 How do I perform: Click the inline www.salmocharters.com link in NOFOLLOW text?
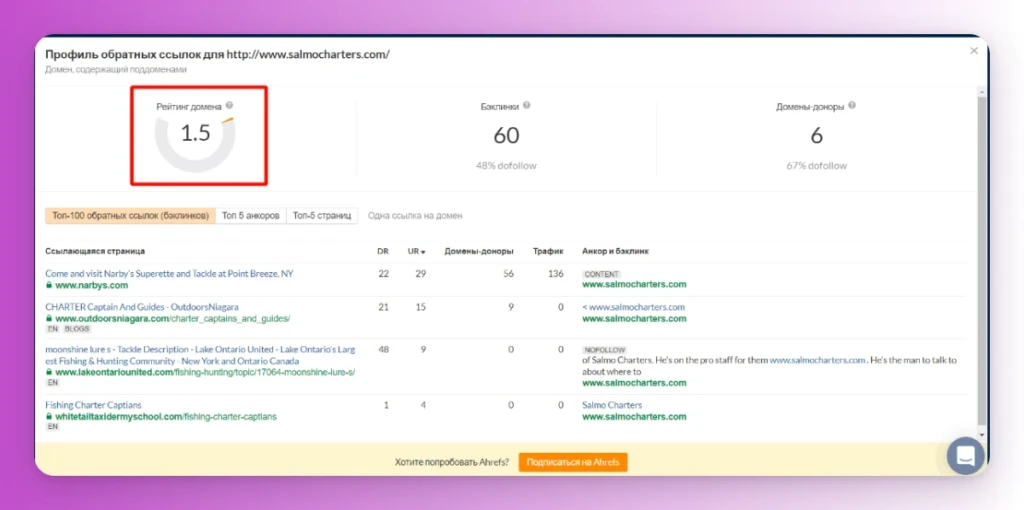coord(817,360)
